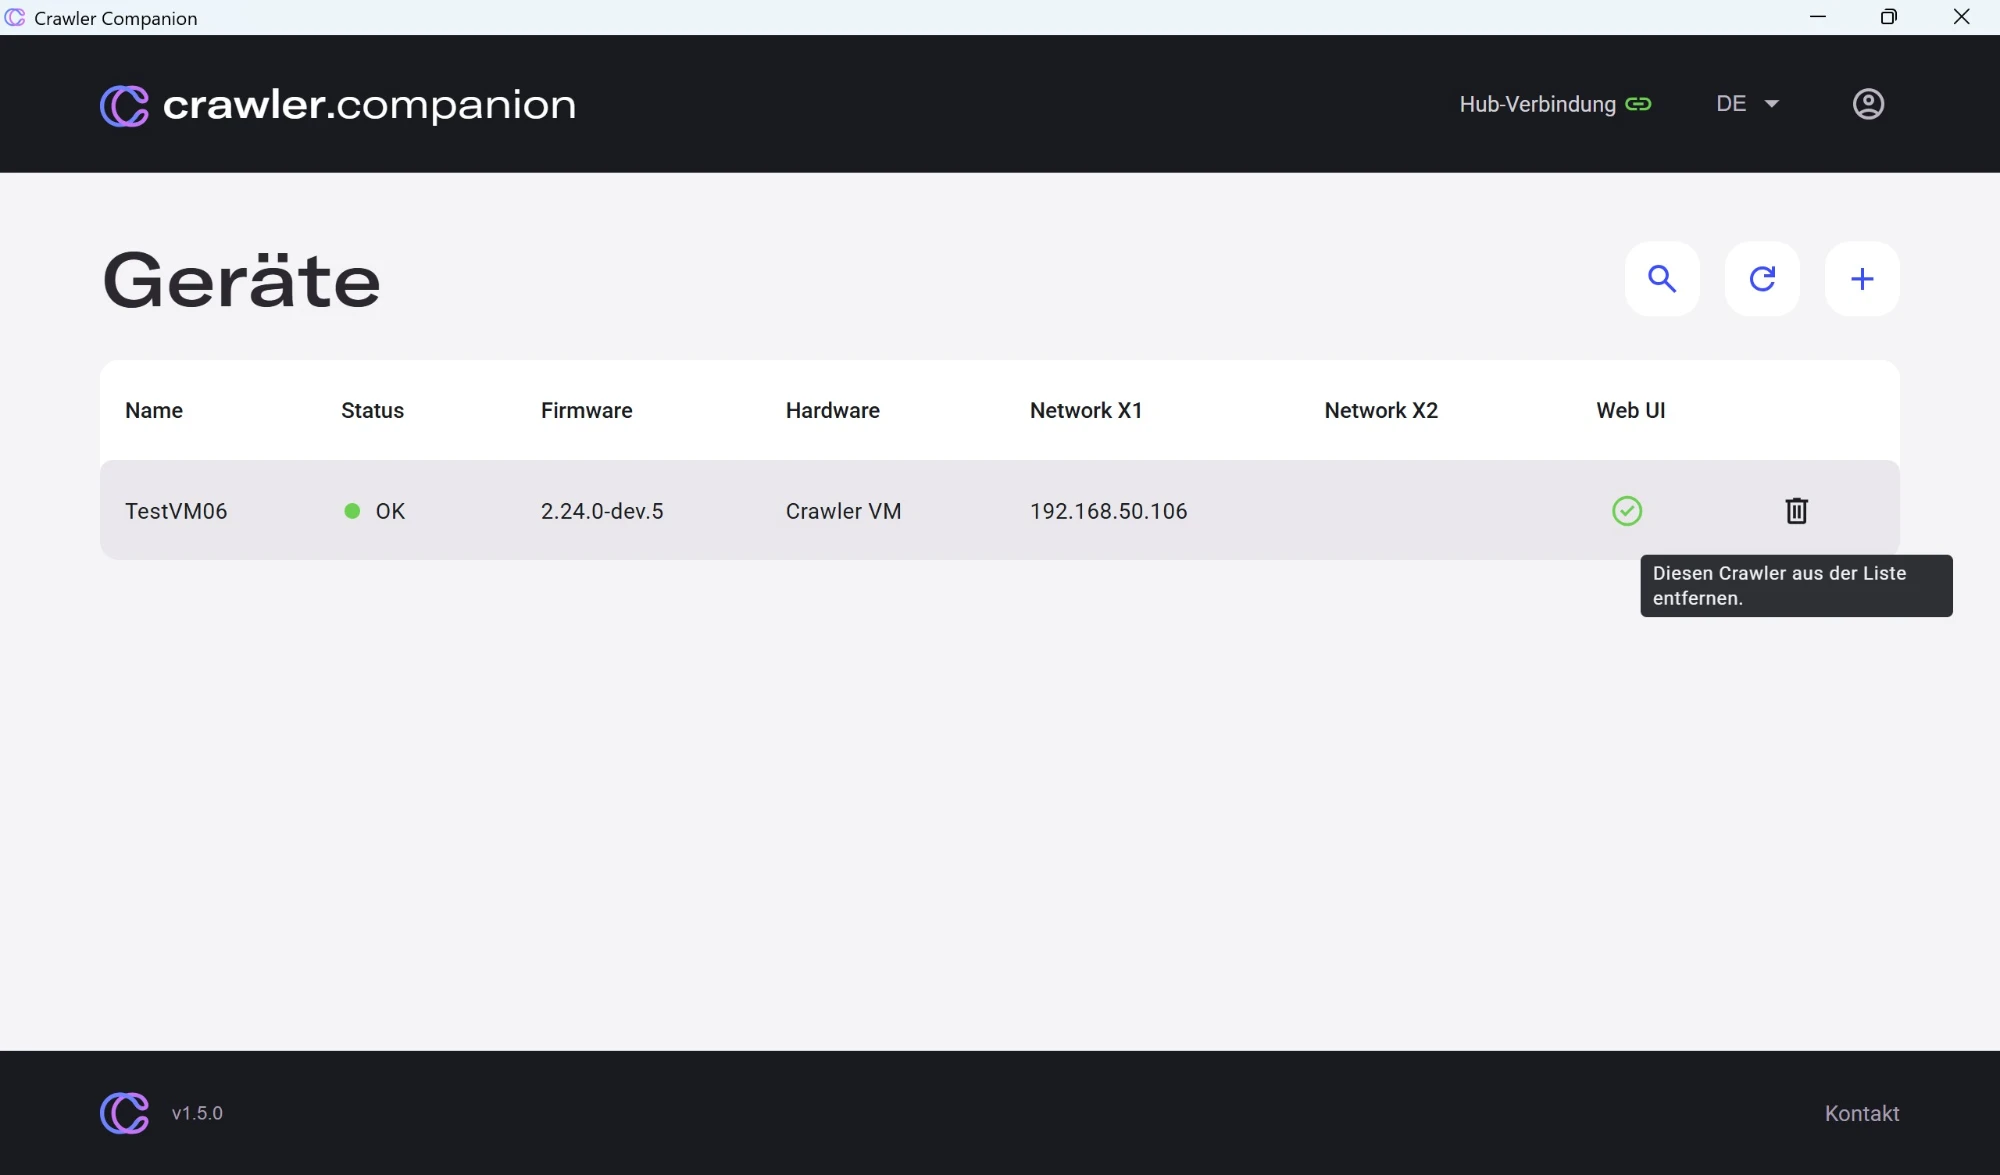Click the v1.5.0 version label

197,1113
